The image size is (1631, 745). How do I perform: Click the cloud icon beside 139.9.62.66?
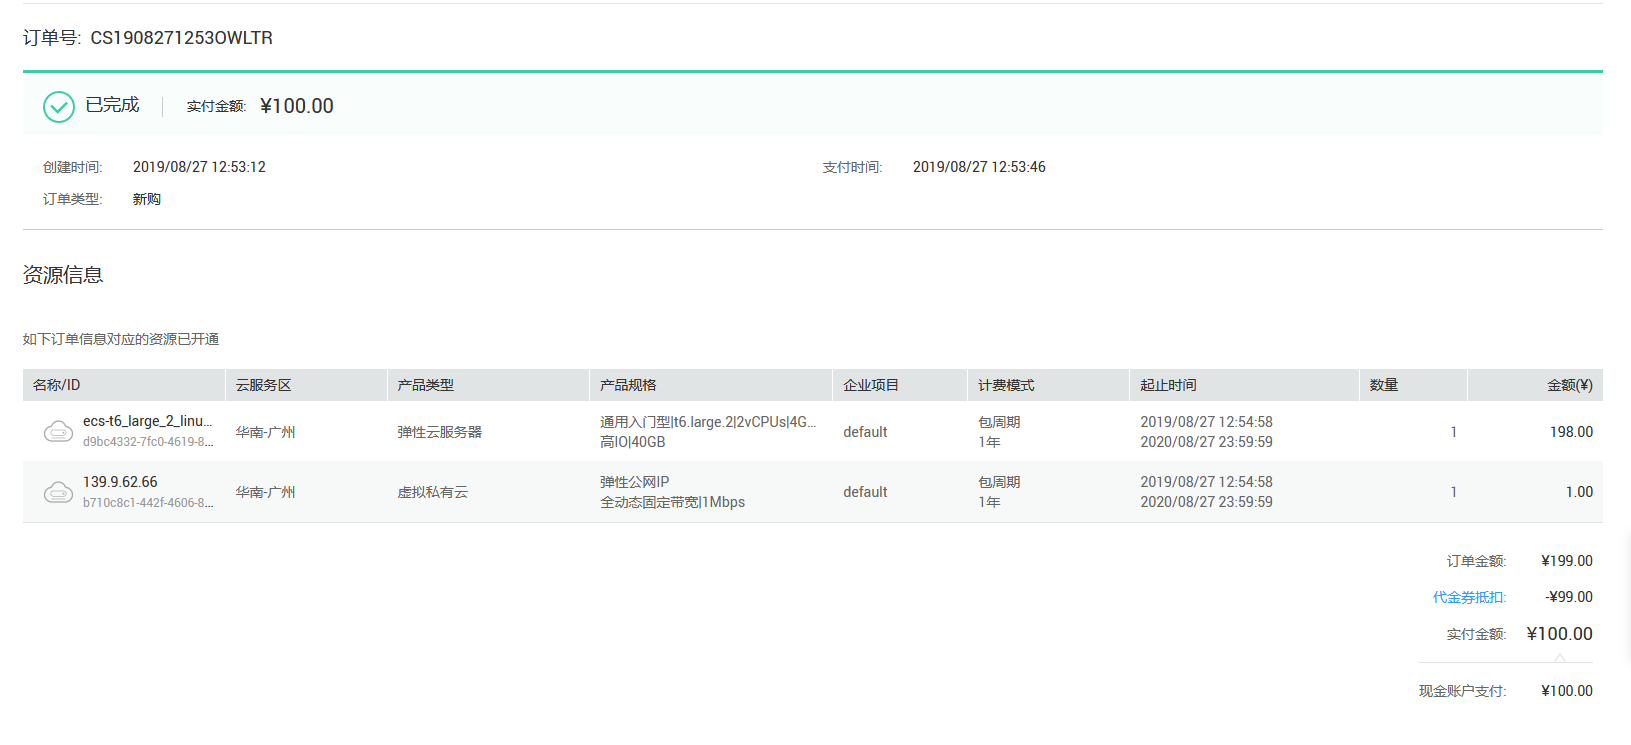58,492
